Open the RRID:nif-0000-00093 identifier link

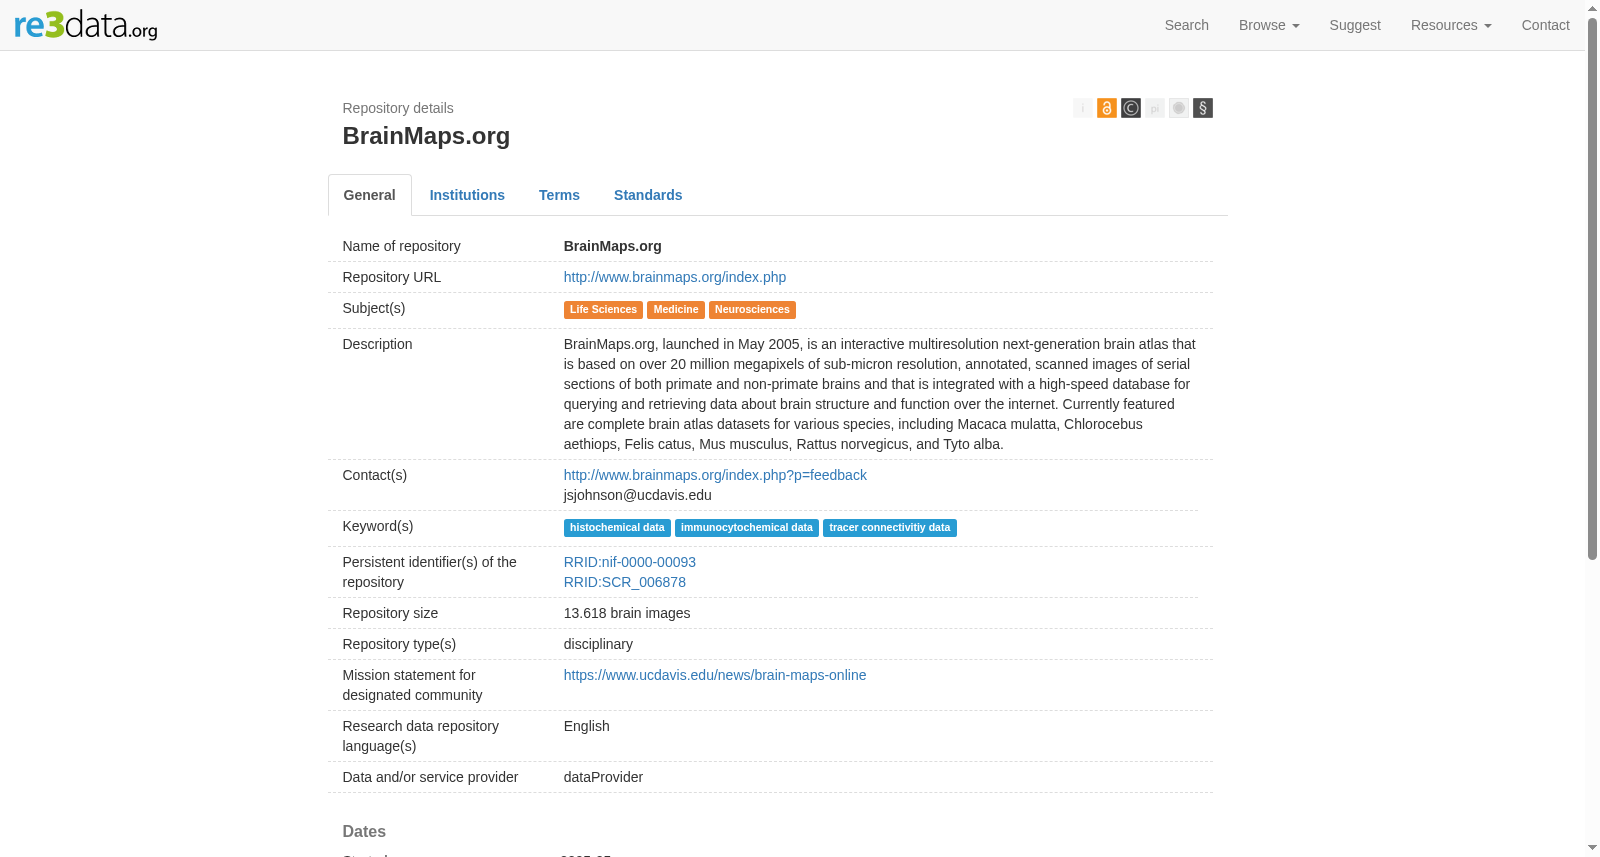(x=630, y=562)
